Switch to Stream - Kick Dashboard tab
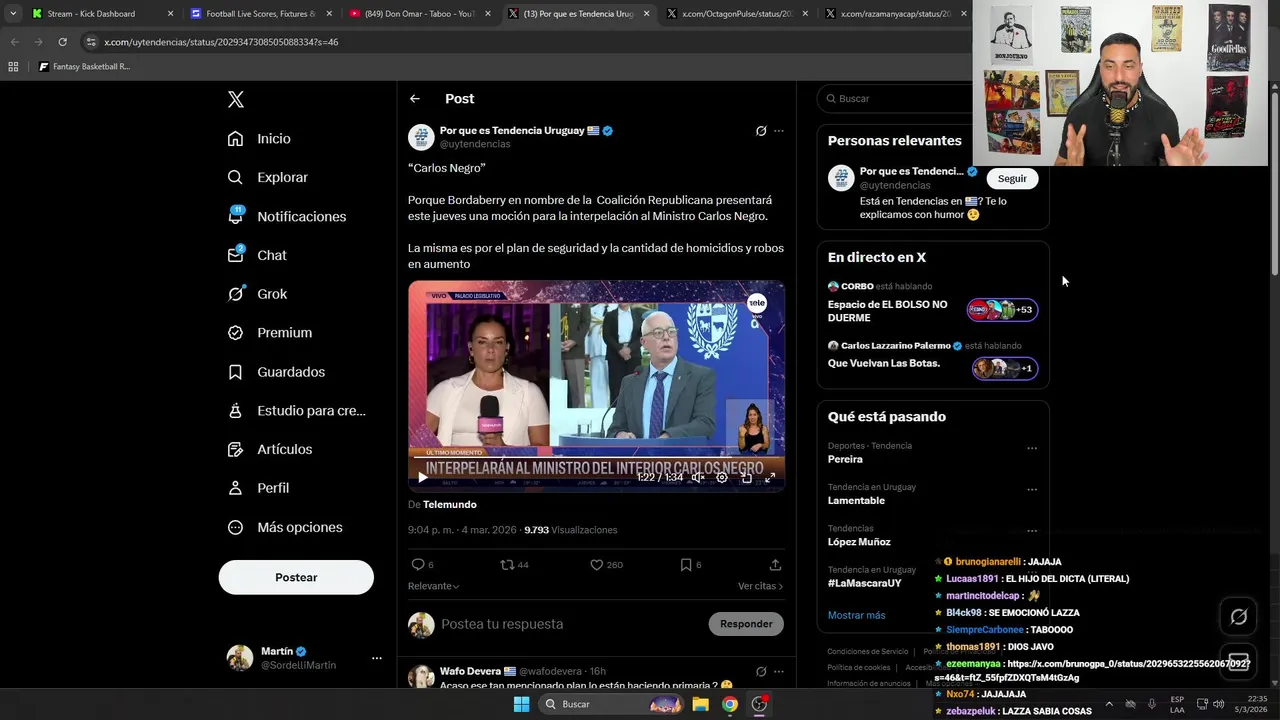The image size is (1280, 720). click(103, 14)
